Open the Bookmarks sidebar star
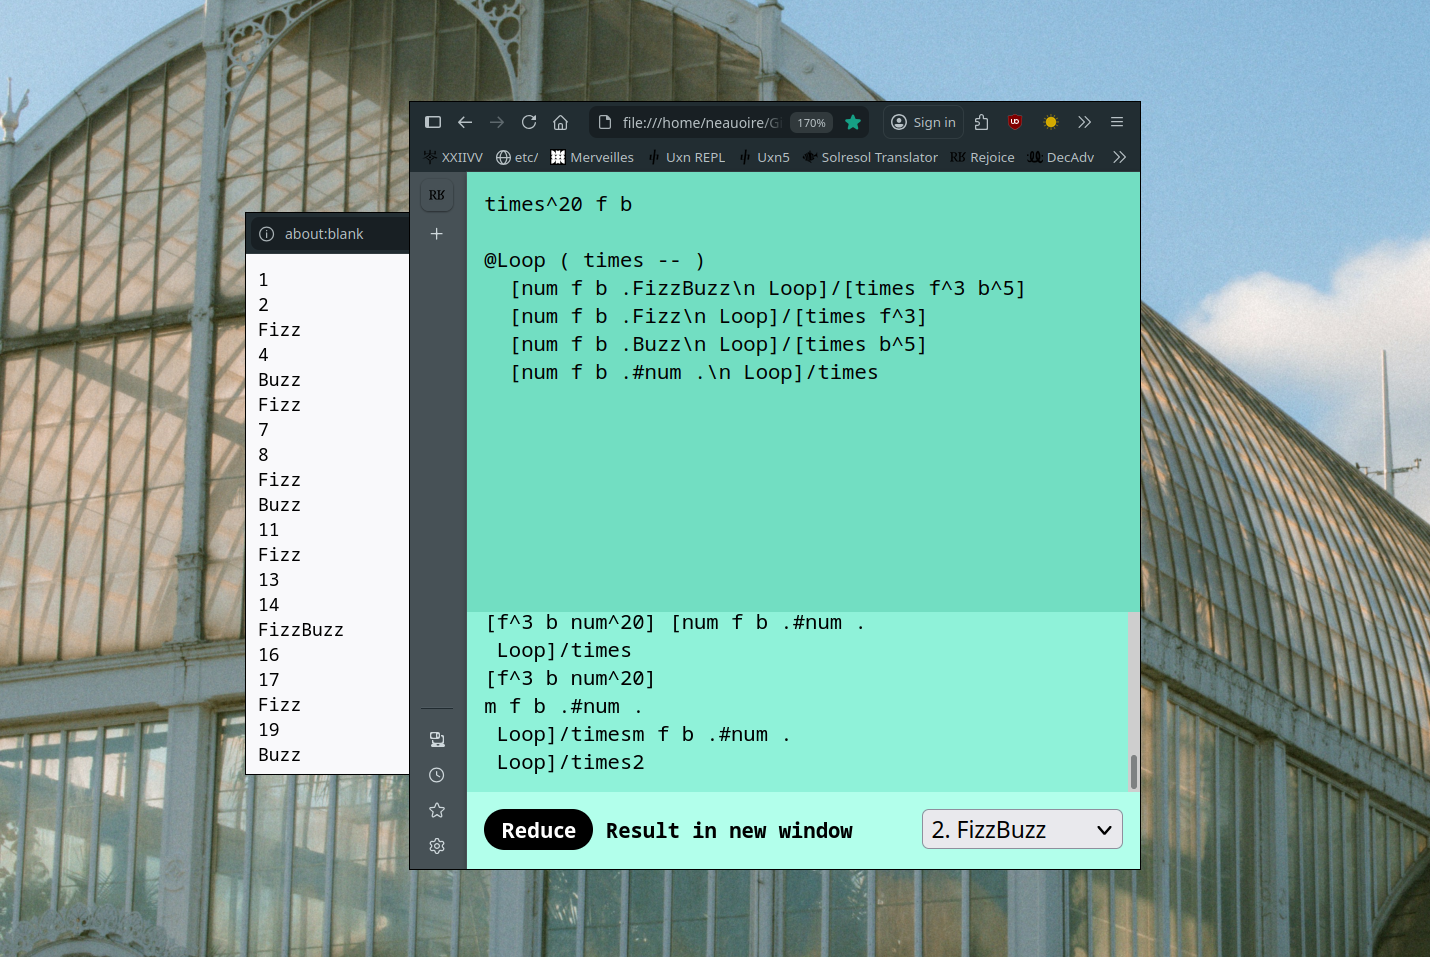Screen dimensions: 1430x957 (437, 810)
